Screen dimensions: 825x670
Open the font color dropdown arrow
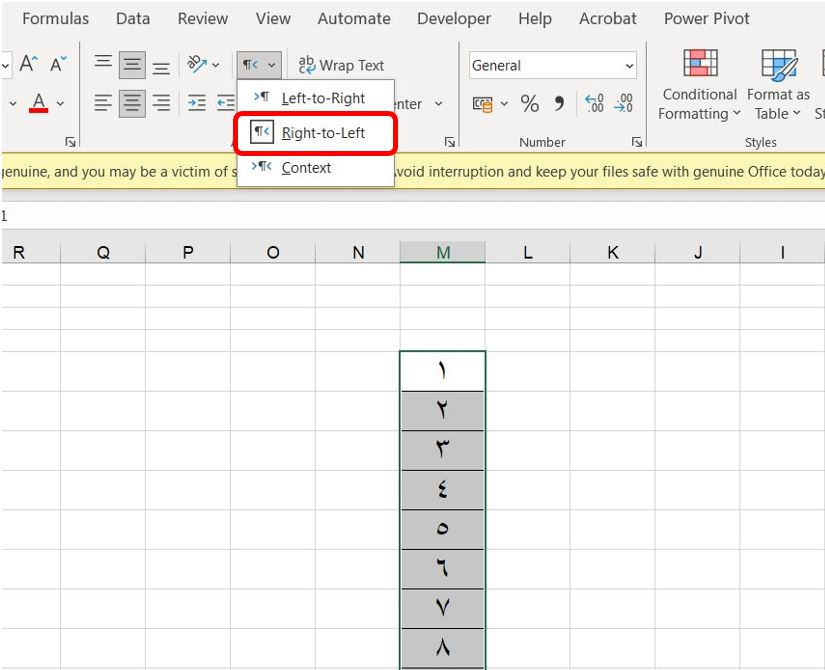tap(61, 103)
